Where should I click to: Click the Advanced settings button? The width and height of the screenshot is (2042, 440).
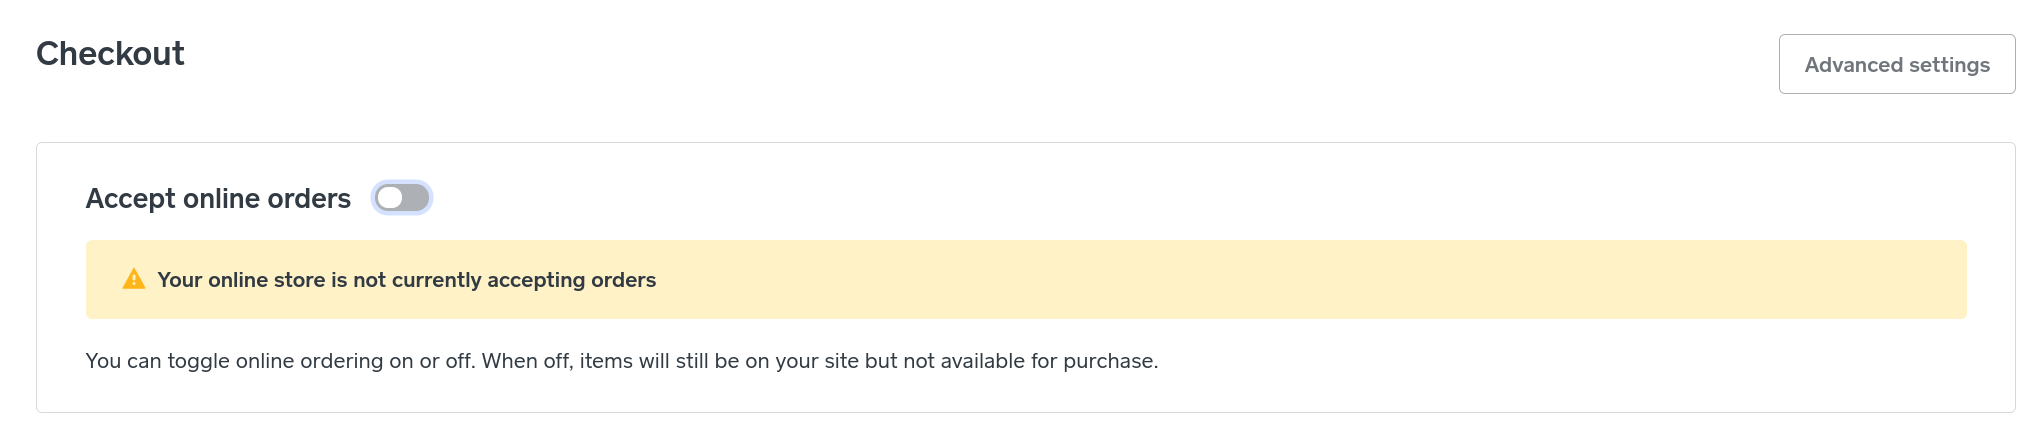(x=1896, y=64)
